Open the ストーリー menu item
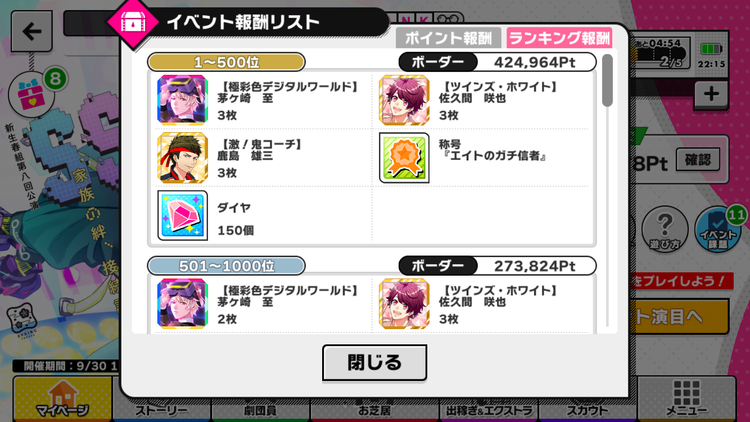This screenshot has width=750, height=422. pos(162,410)
